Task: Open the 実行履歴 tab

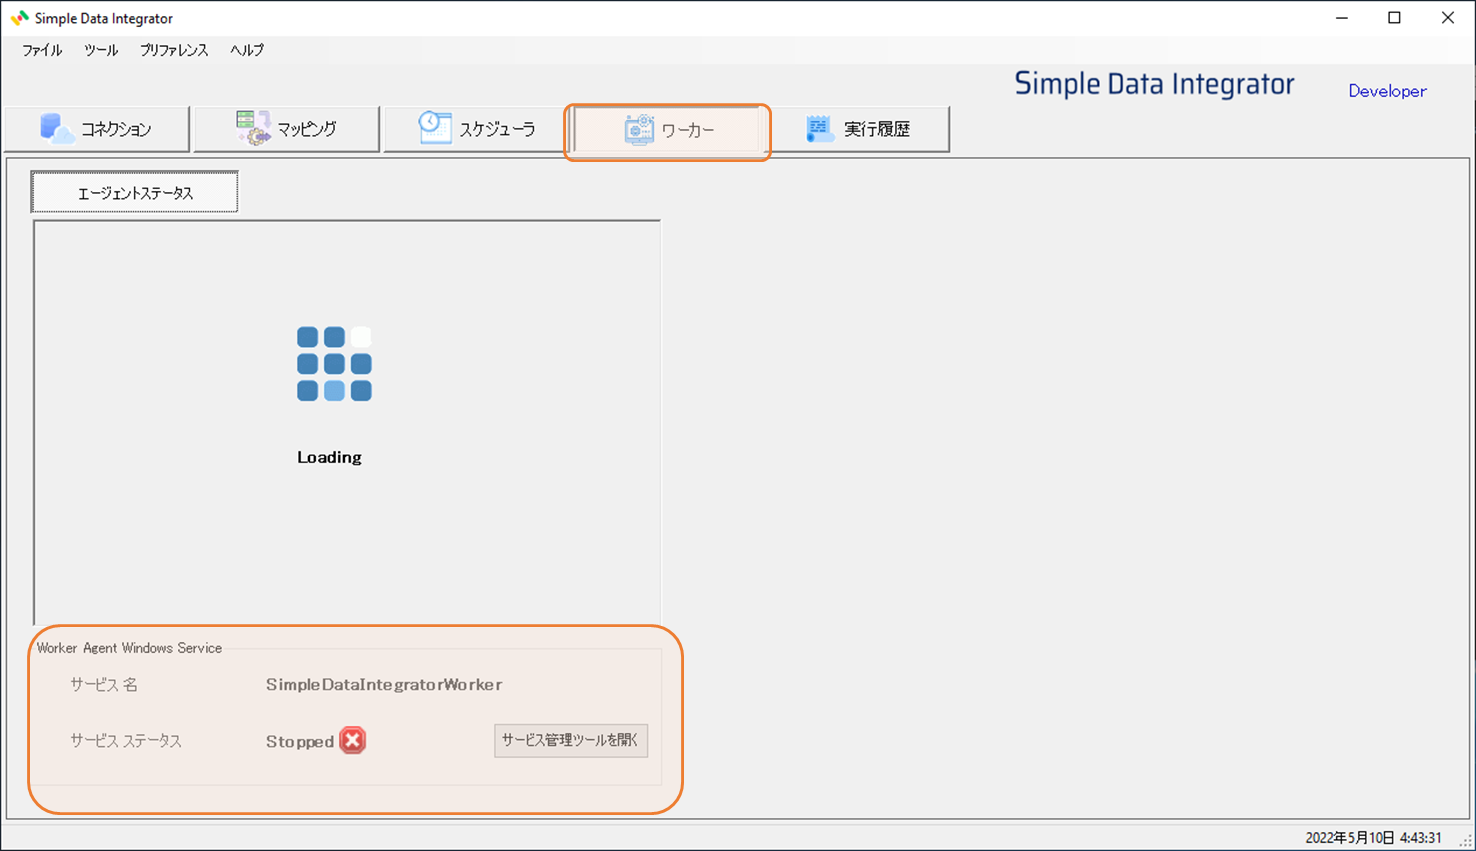Action: (x=859, y=129)
